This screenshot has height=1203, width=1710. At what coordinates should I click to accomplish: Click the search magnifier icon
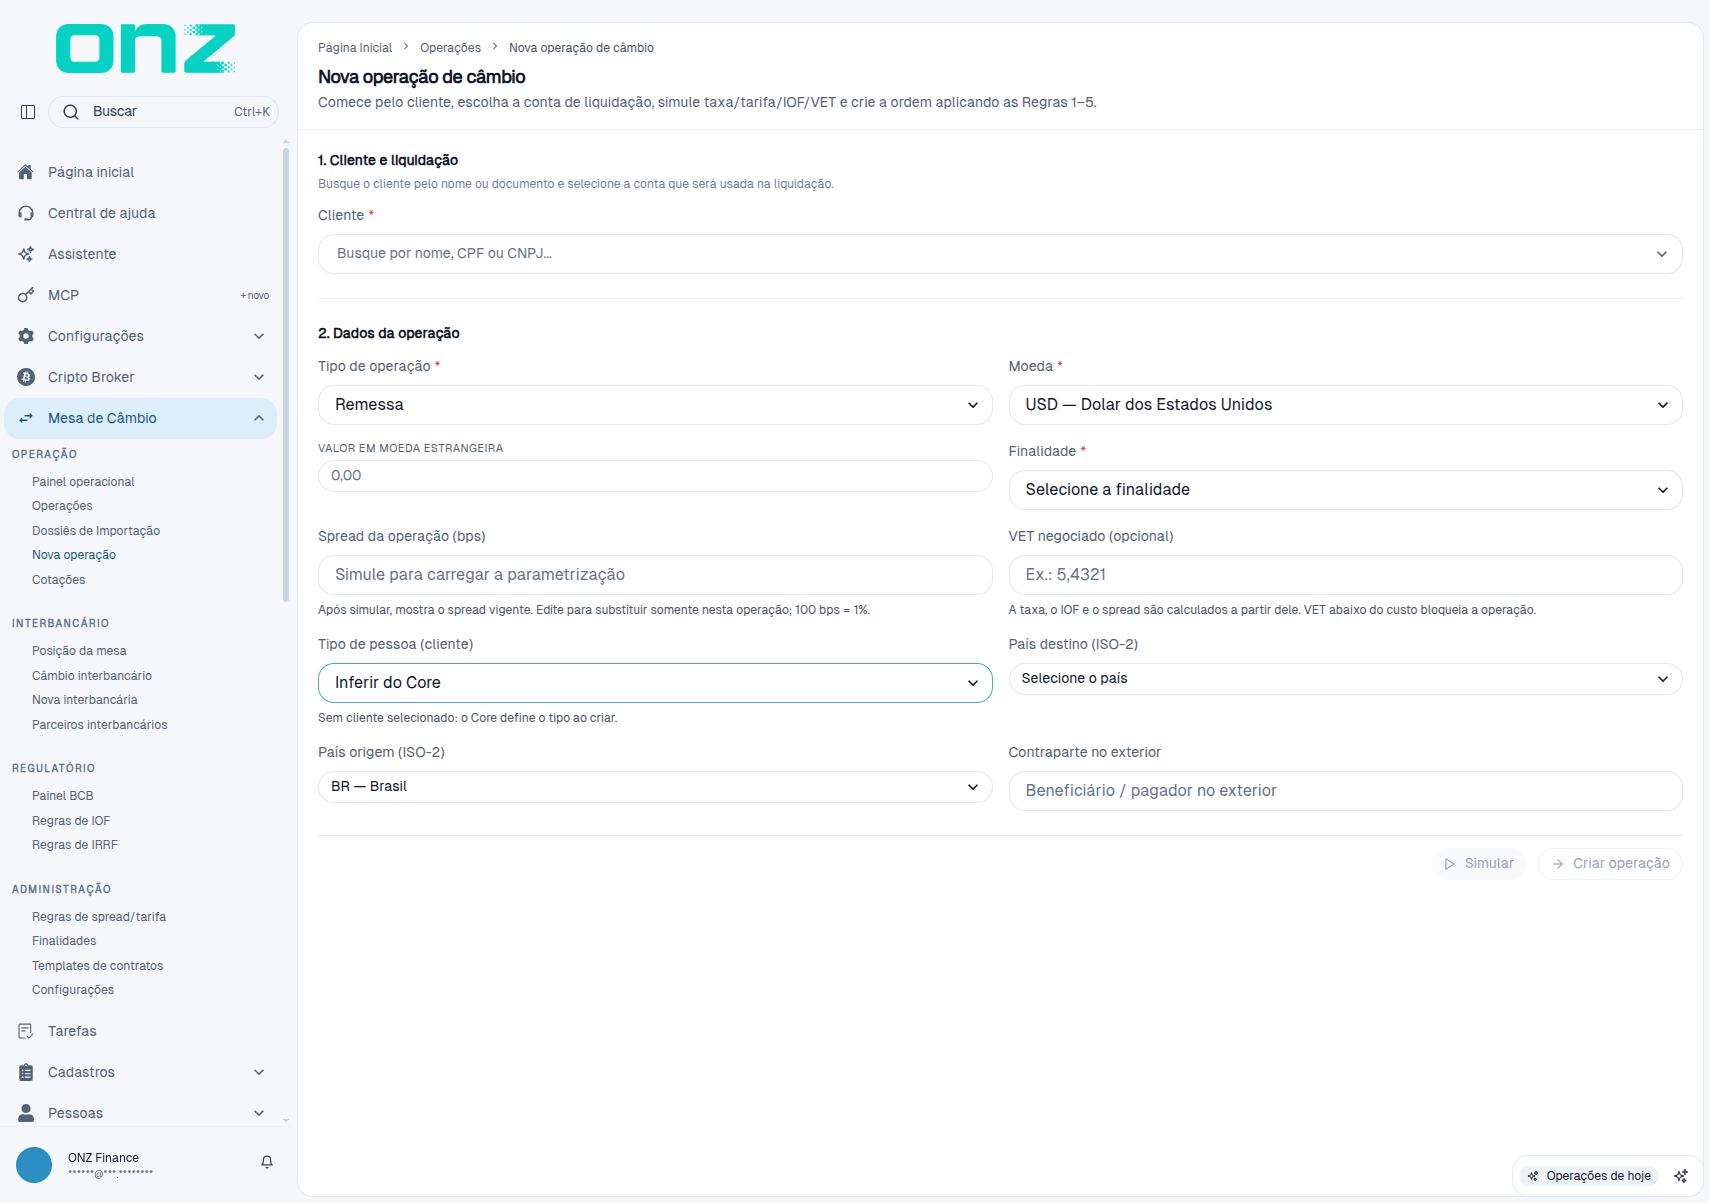pos(71,112)
